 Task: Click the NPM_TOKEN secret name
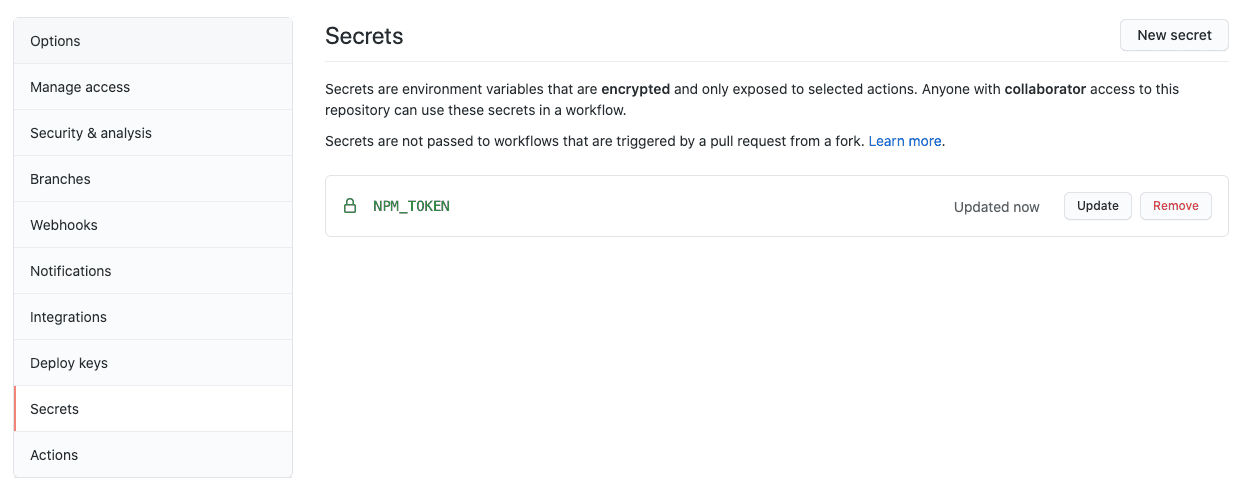[x=411, y=206]
